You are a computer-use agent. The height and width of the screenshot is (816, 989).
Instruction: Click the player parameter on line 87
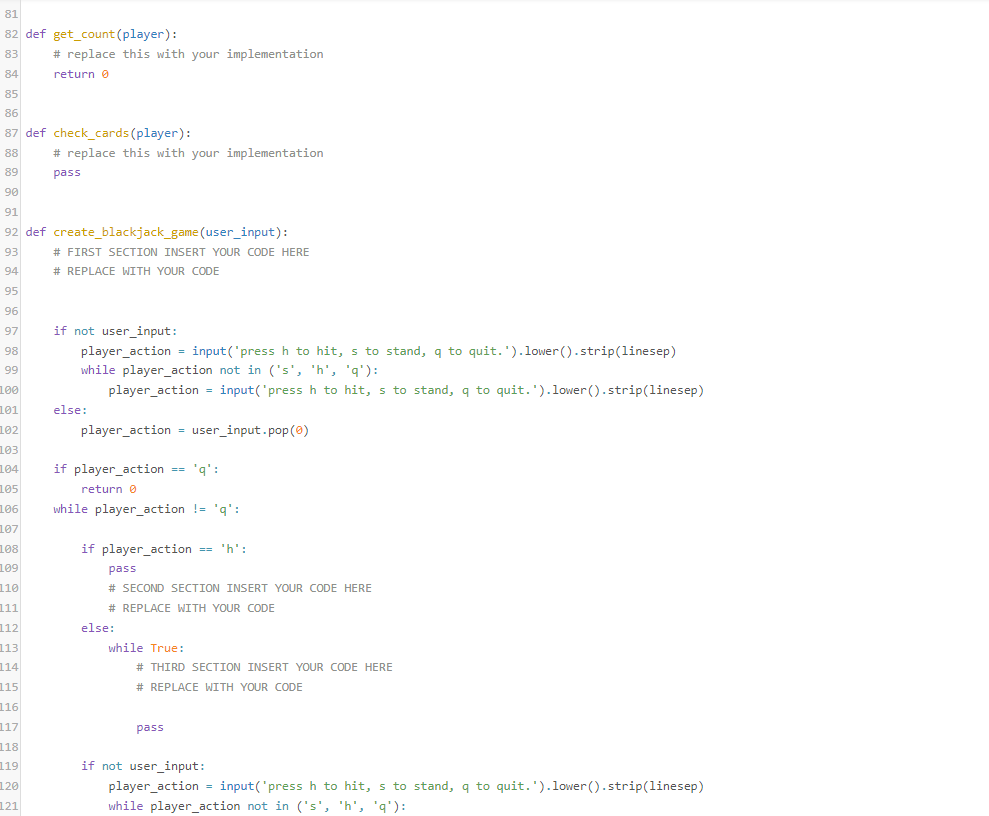(x=157, y=133)
